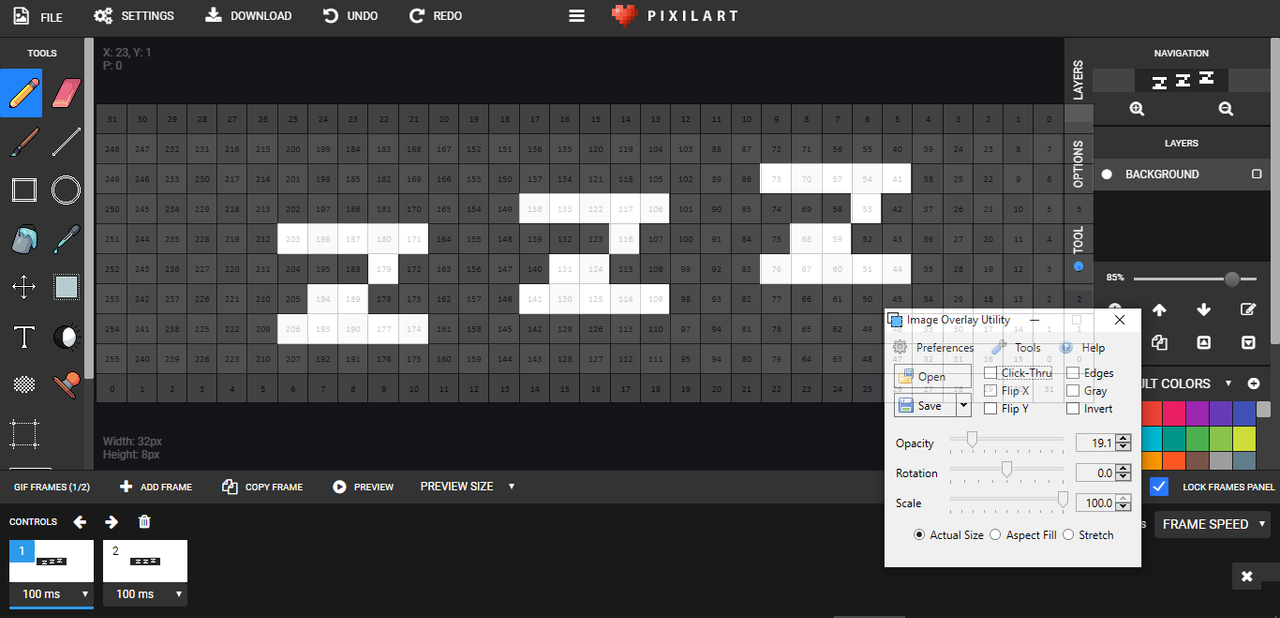The height and width of the screenshot is (618, 1280).
Task: Zoom in using Navigation magnifier plus
Action: [x=1137, y=110]
